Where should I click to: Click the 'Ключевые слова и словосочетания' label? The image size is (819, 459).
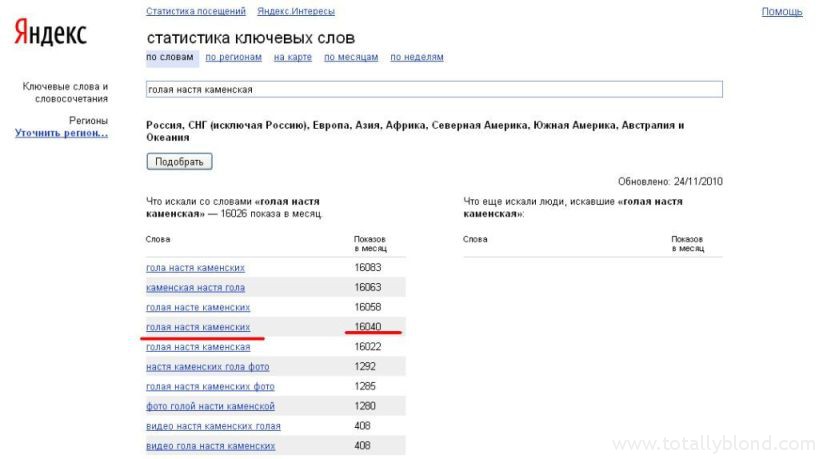pyautogui.click(x=65, y=92)
